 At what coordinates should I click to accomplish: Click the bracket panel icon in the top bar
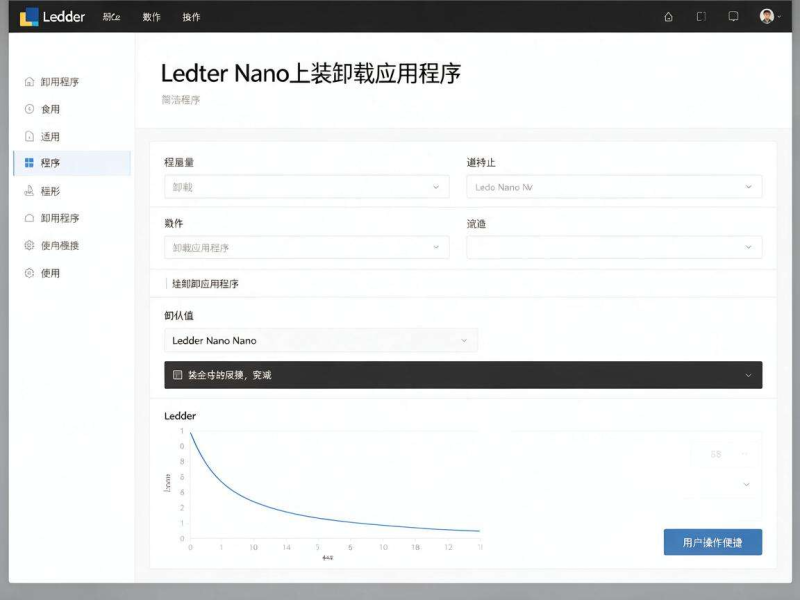point(702,17)
